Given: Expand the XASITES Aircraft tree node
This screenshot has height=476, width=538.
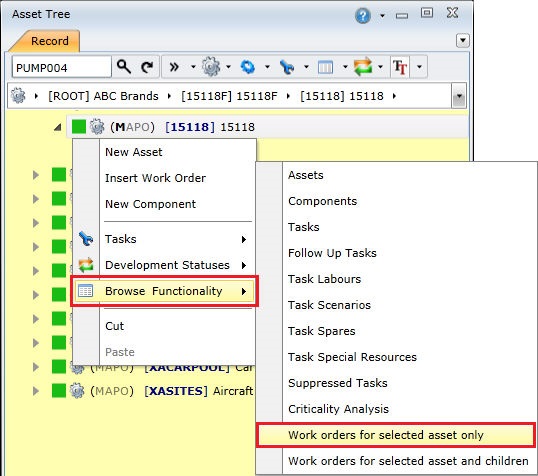Looking at the screenshot, I should click(x=35, y=391).
